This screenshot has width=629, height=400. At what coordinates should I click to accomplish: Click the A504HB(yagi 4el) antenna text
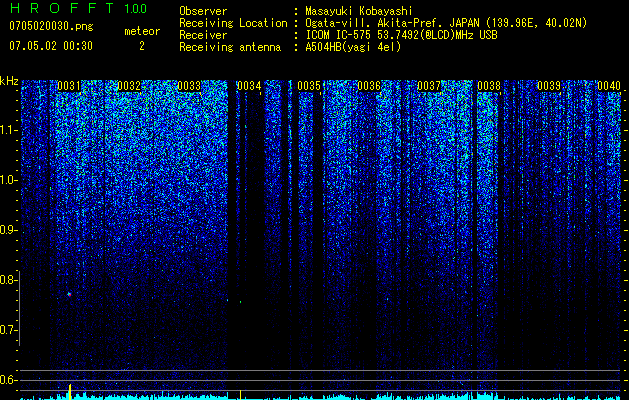(x=353, y=47)
